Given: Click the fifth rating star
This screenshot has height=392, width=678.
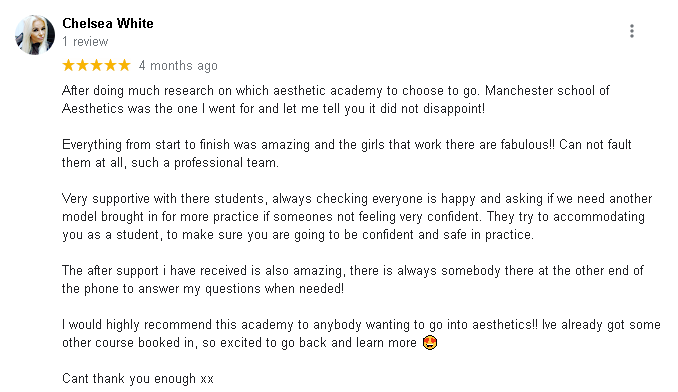Looking at the screenshot, I should tap(124, 65).
